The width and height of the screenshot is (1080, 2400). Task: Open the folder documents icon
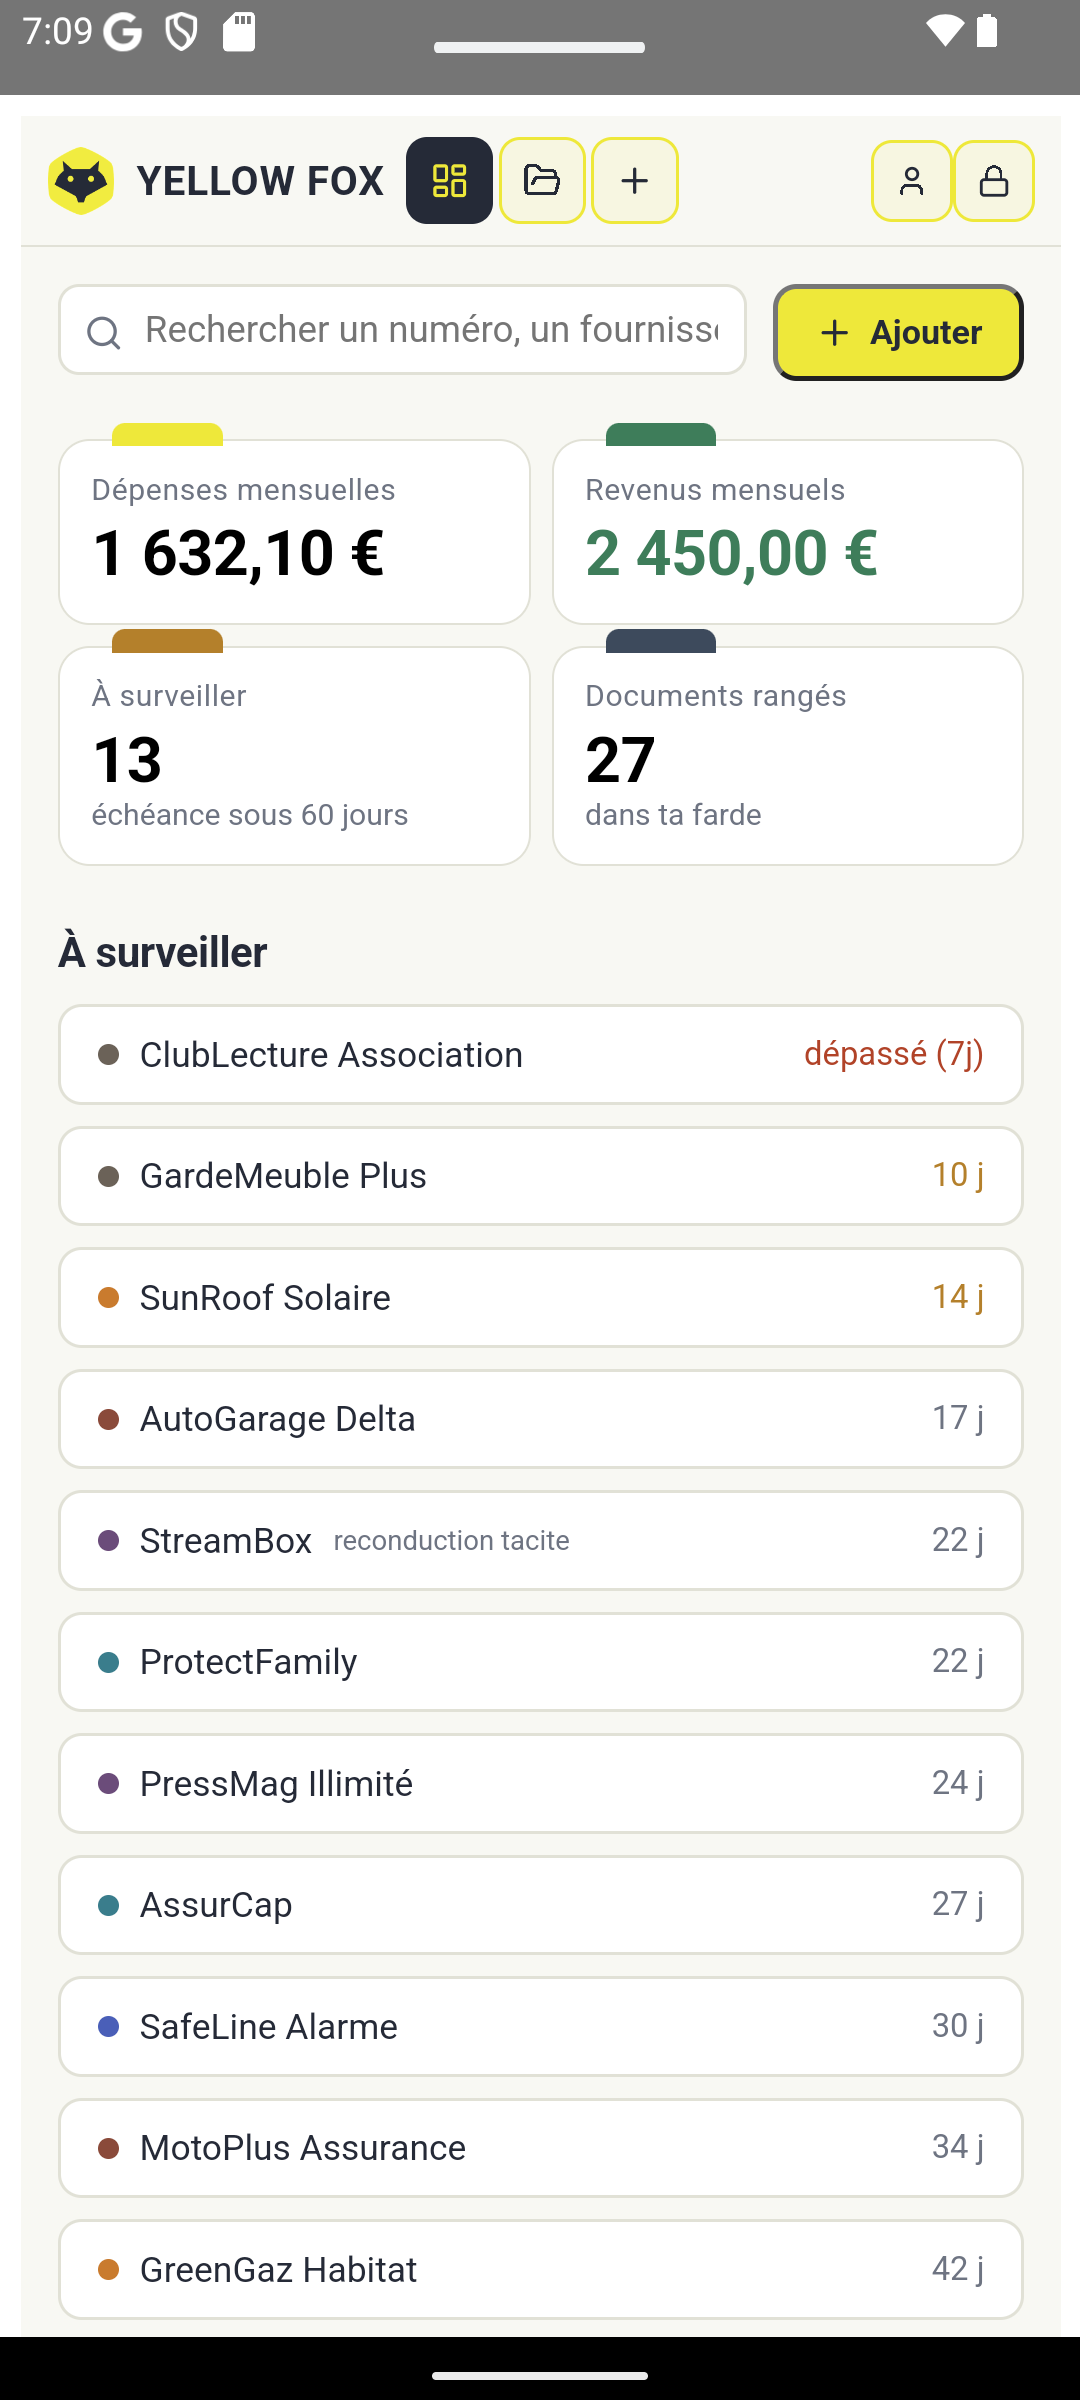542,181
